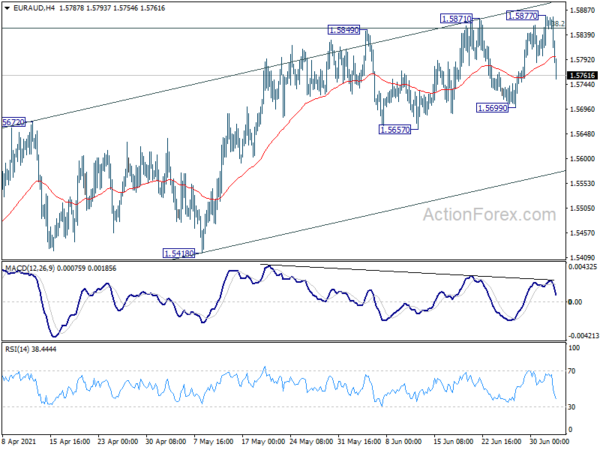
Task: Select the 1.54180 low price label
Action: [x=179, y=253]
